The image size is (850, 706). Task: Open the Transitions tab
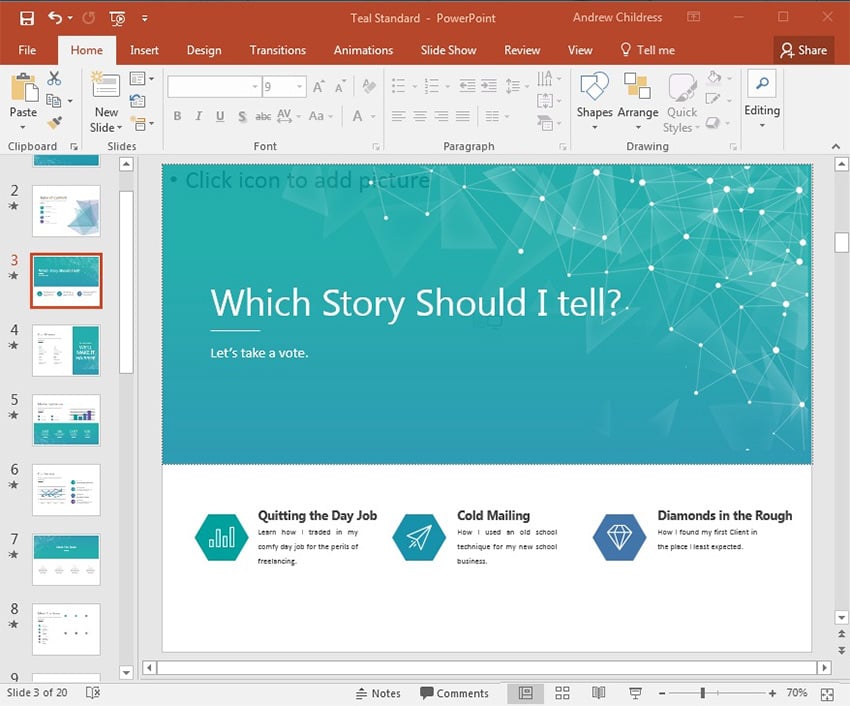click(x=278, y=50)
